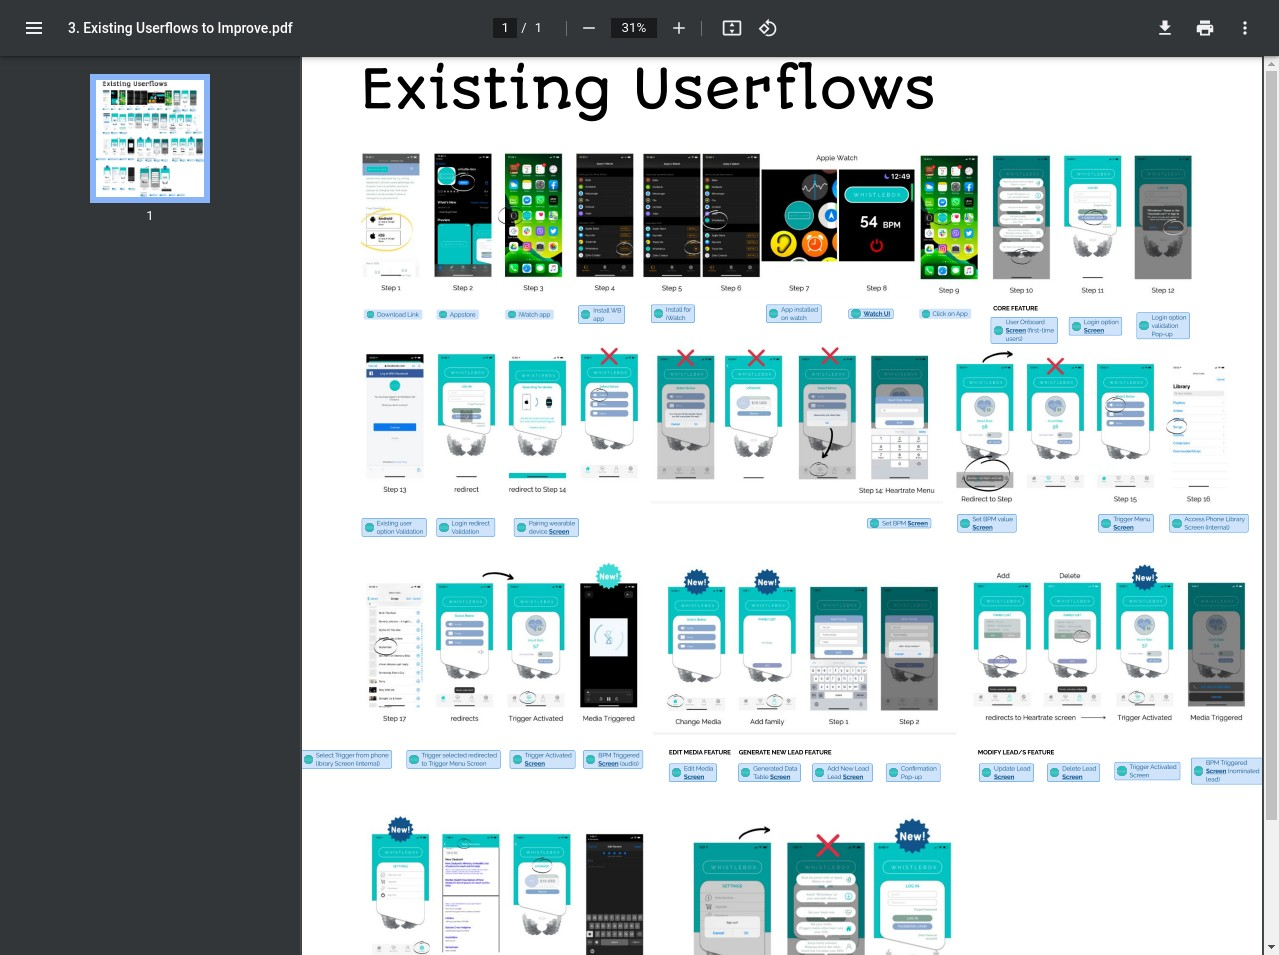Image resolution: width=1279 pixels, height=955 pixels.
Task: Select the page 1 thumbnail in sidebar
Action: tap(150, 138)
